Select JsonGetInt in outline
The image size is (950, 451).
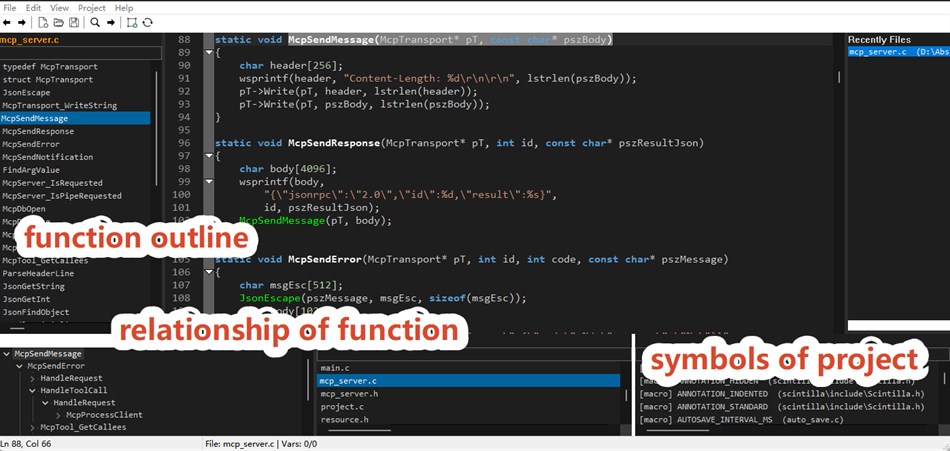(27, 299)
